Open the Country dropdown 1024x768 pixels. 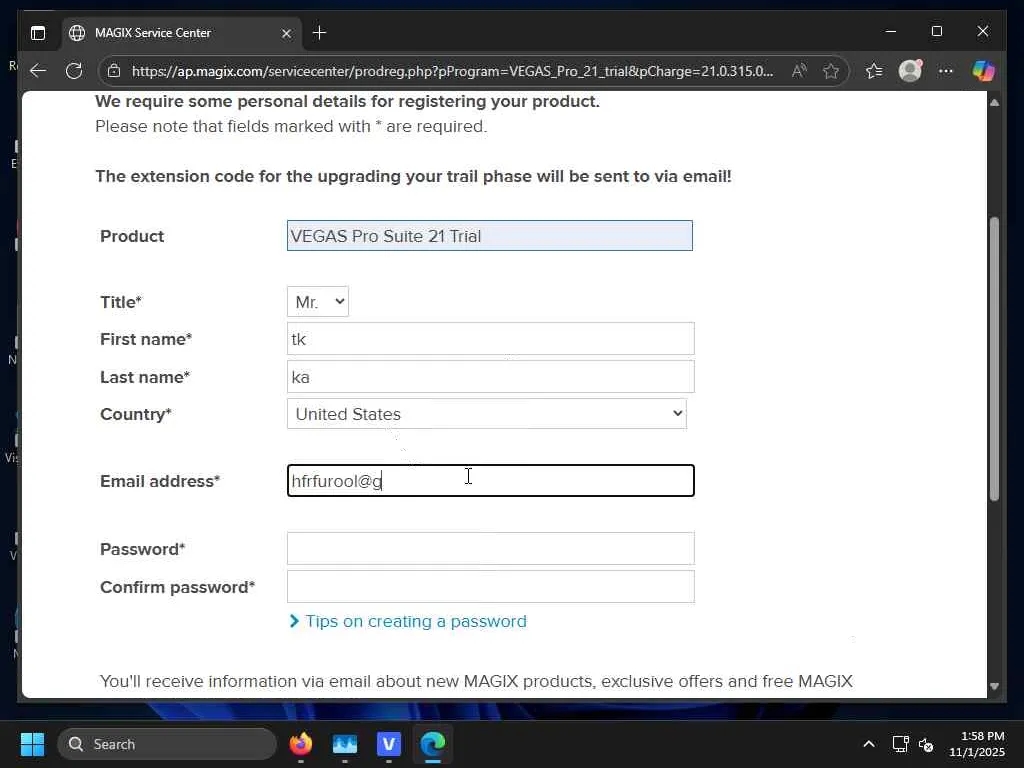tap(487, 414)
